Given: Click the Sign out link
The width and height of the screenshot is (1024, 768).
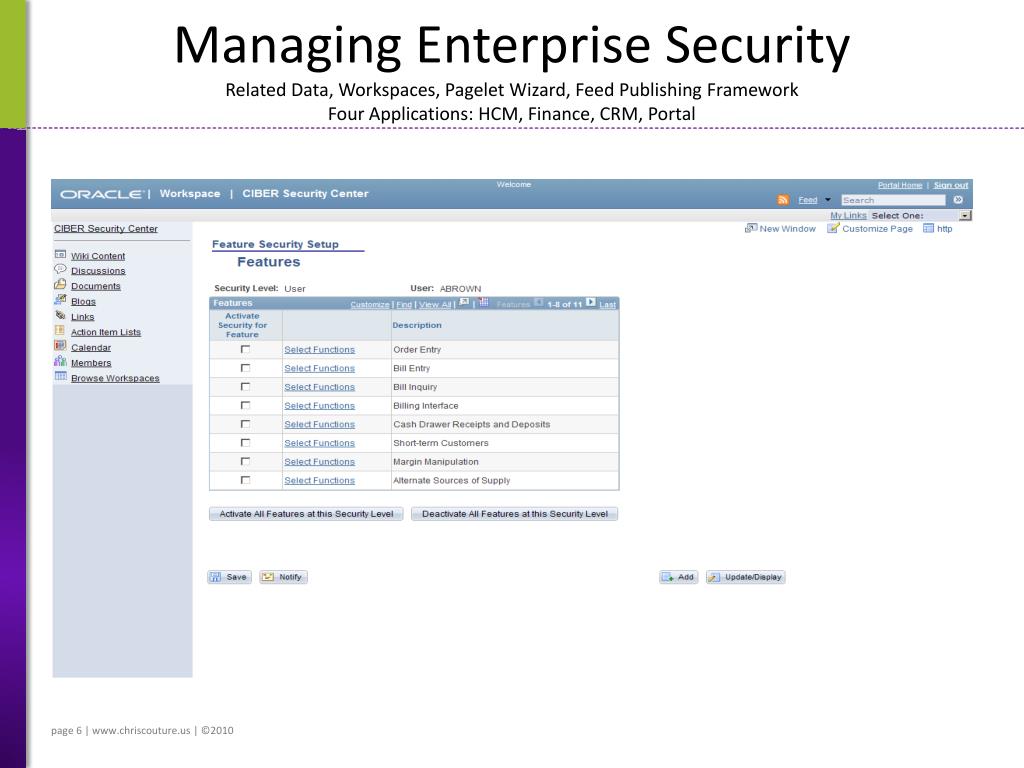Looking at the screenshot, I should 951,185.
